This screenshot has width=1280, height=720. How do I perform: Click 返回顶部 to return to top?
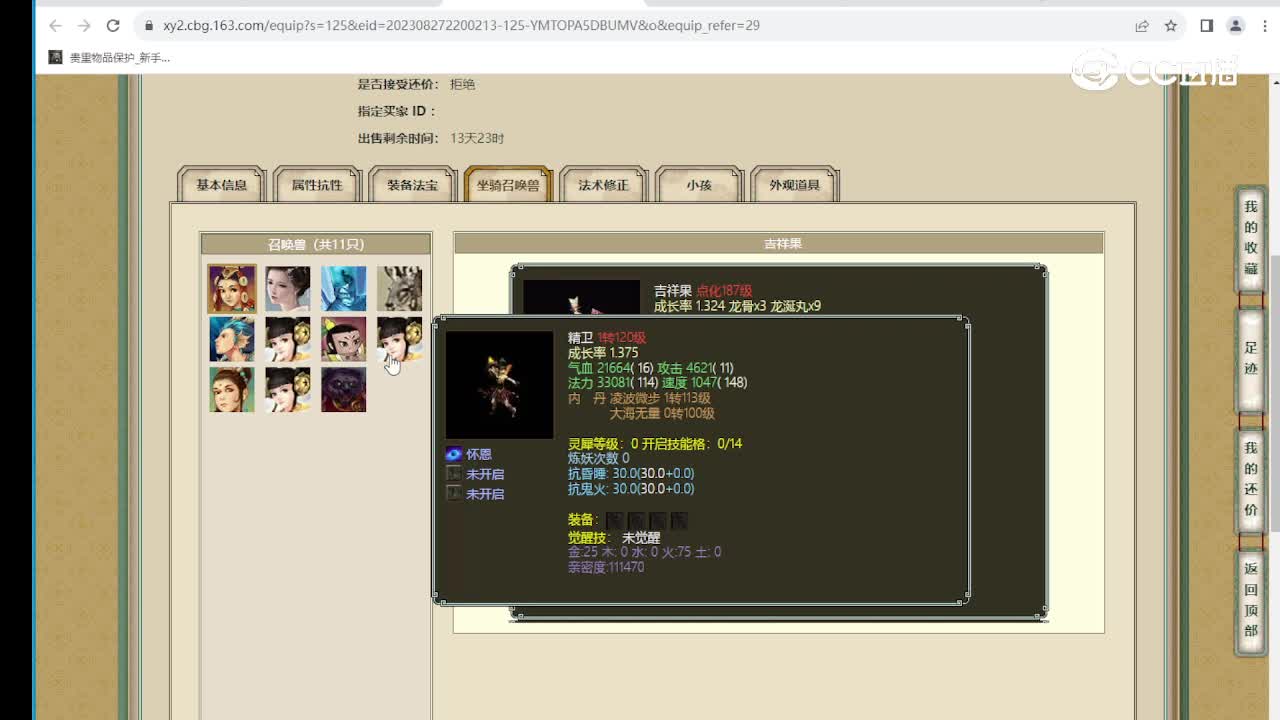[1251, 600]
